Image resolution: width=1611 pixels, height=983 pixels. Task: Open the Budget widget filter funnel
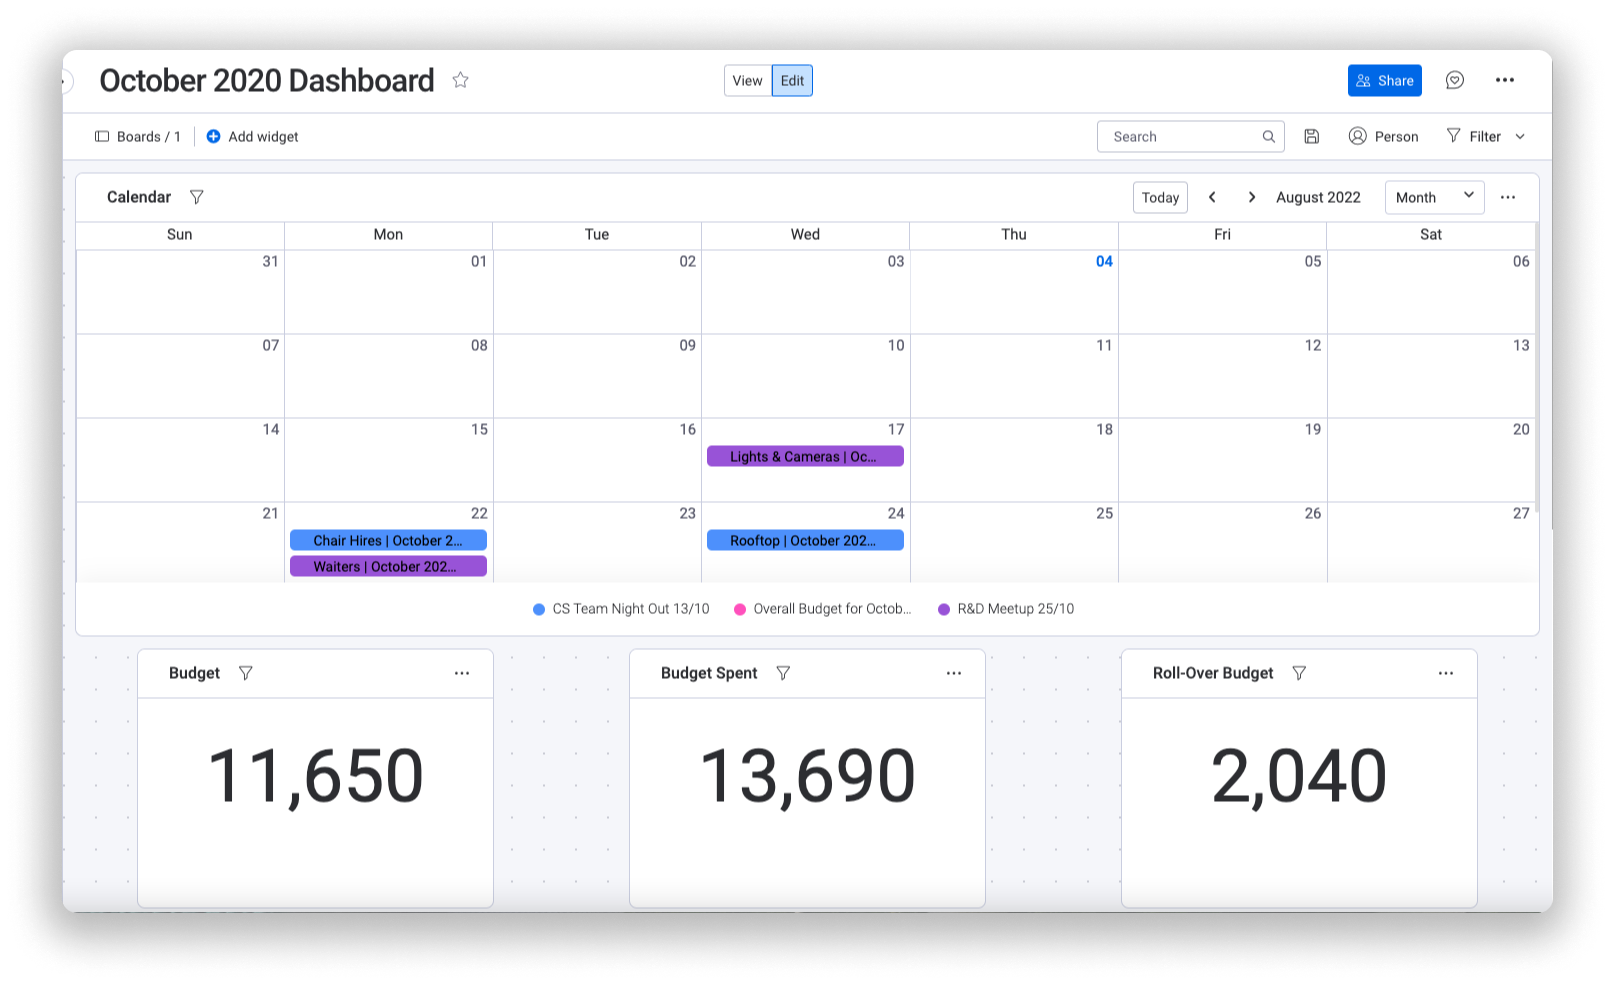pyautogui.click(x=246, y=673)
